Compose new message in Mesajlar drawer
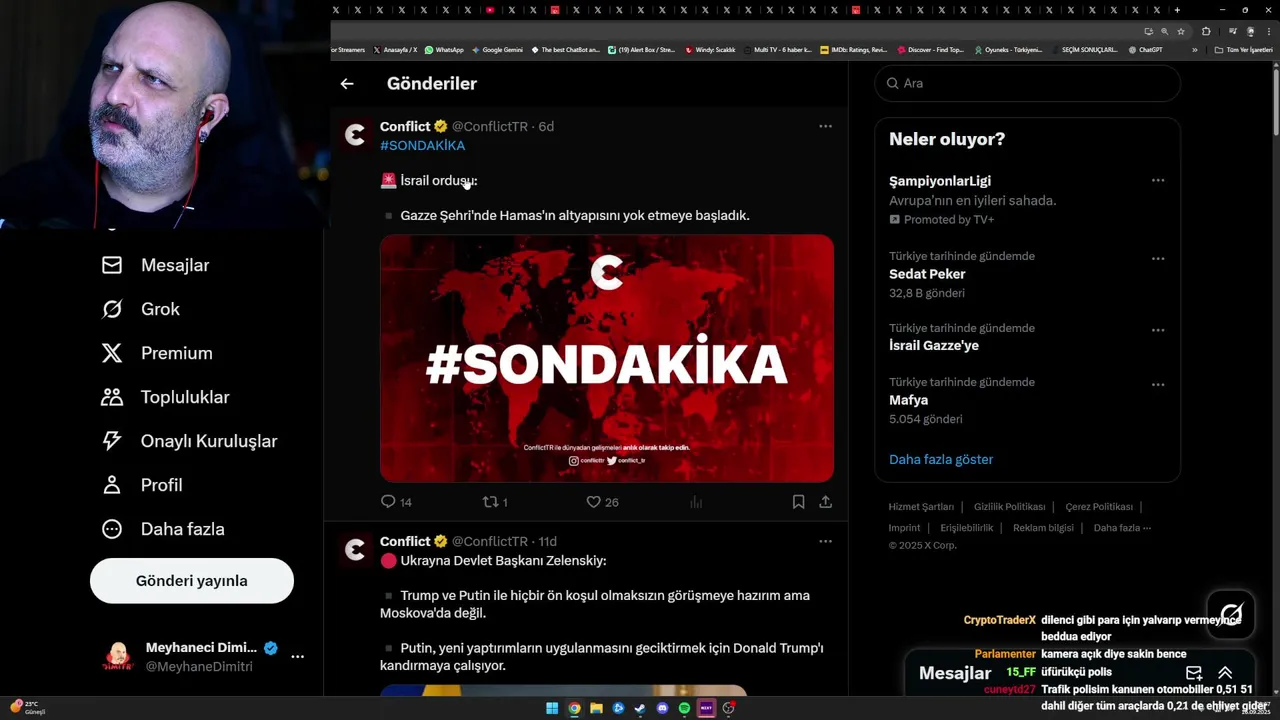The height and width of the screenshot is (720, 1280). (1194, 673)
